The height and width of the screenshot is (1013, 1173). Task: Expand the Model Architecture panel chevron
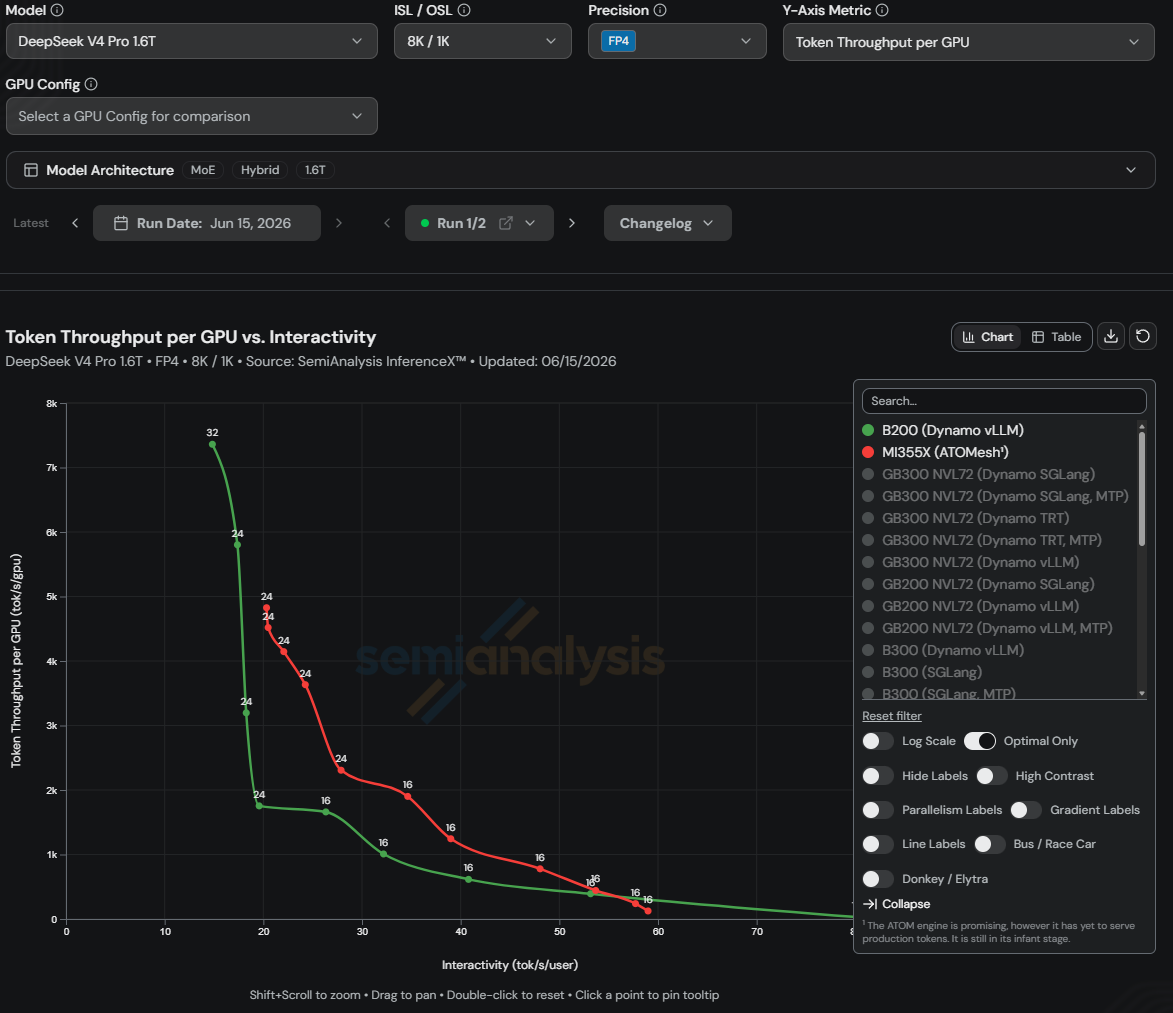pyautogui.click(x=1130, y=171)
